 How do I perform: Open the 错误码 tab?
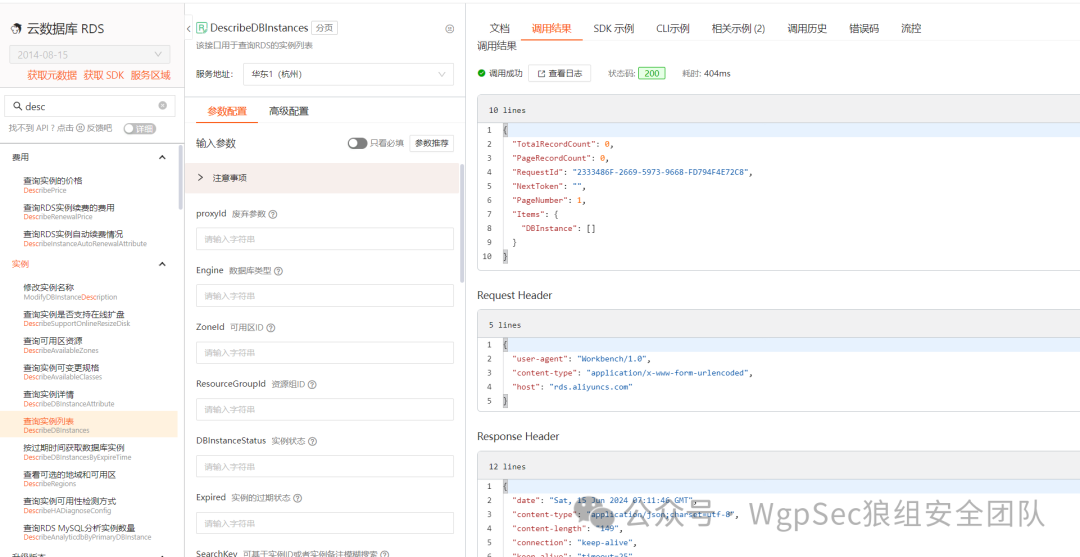point(864,28)
